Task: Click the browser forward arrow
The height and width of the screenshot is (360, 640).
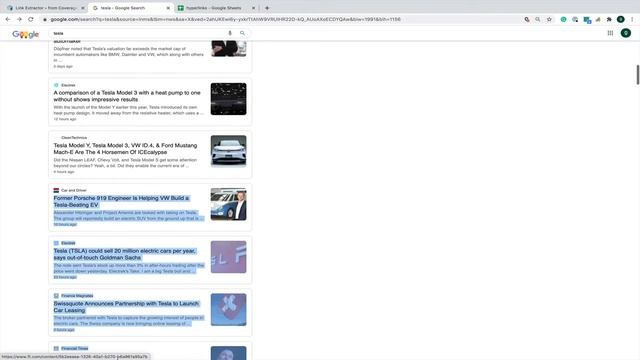Action: pos(19,19)
